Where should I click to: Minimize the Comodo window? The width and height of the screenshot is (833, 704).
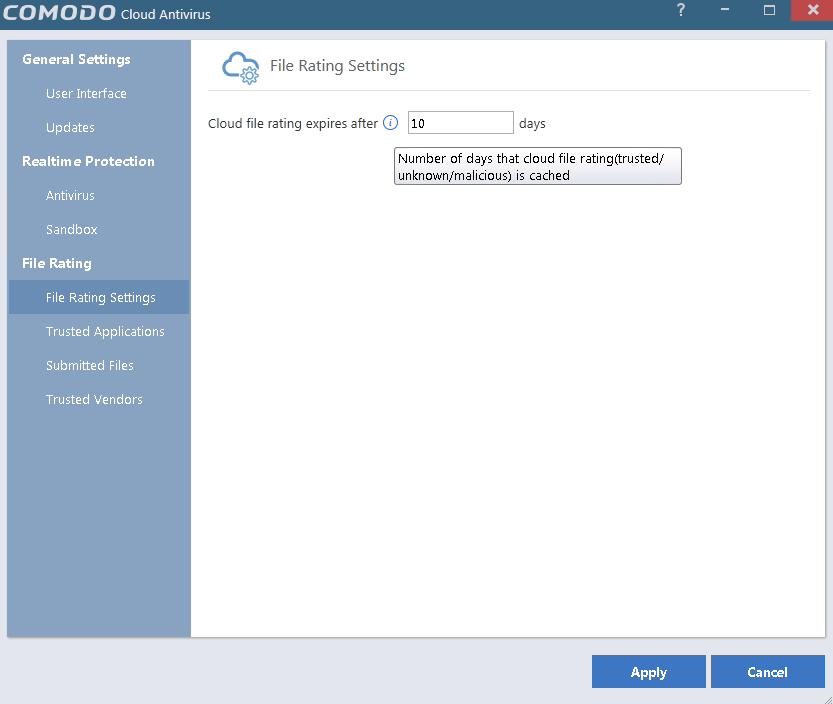click(x=725, y=10)
